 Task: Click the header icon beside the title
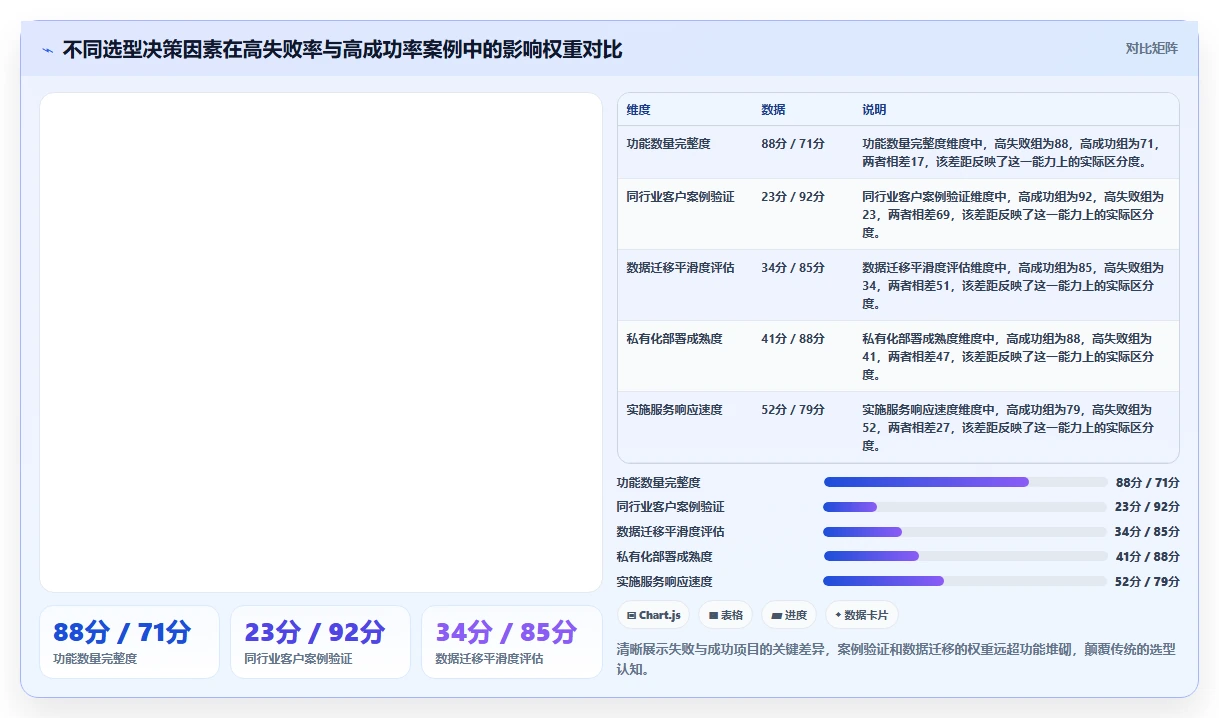click(x=47, y=50)
